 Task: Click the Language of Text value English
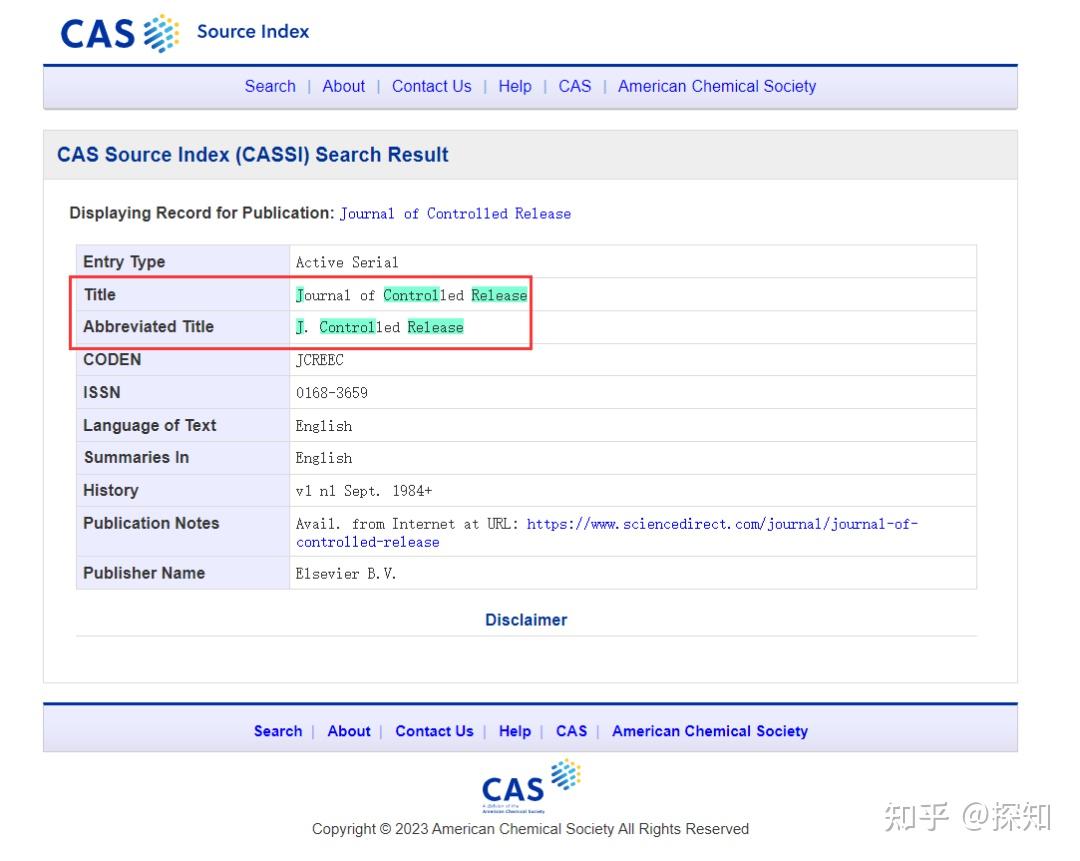pos(324,426)
